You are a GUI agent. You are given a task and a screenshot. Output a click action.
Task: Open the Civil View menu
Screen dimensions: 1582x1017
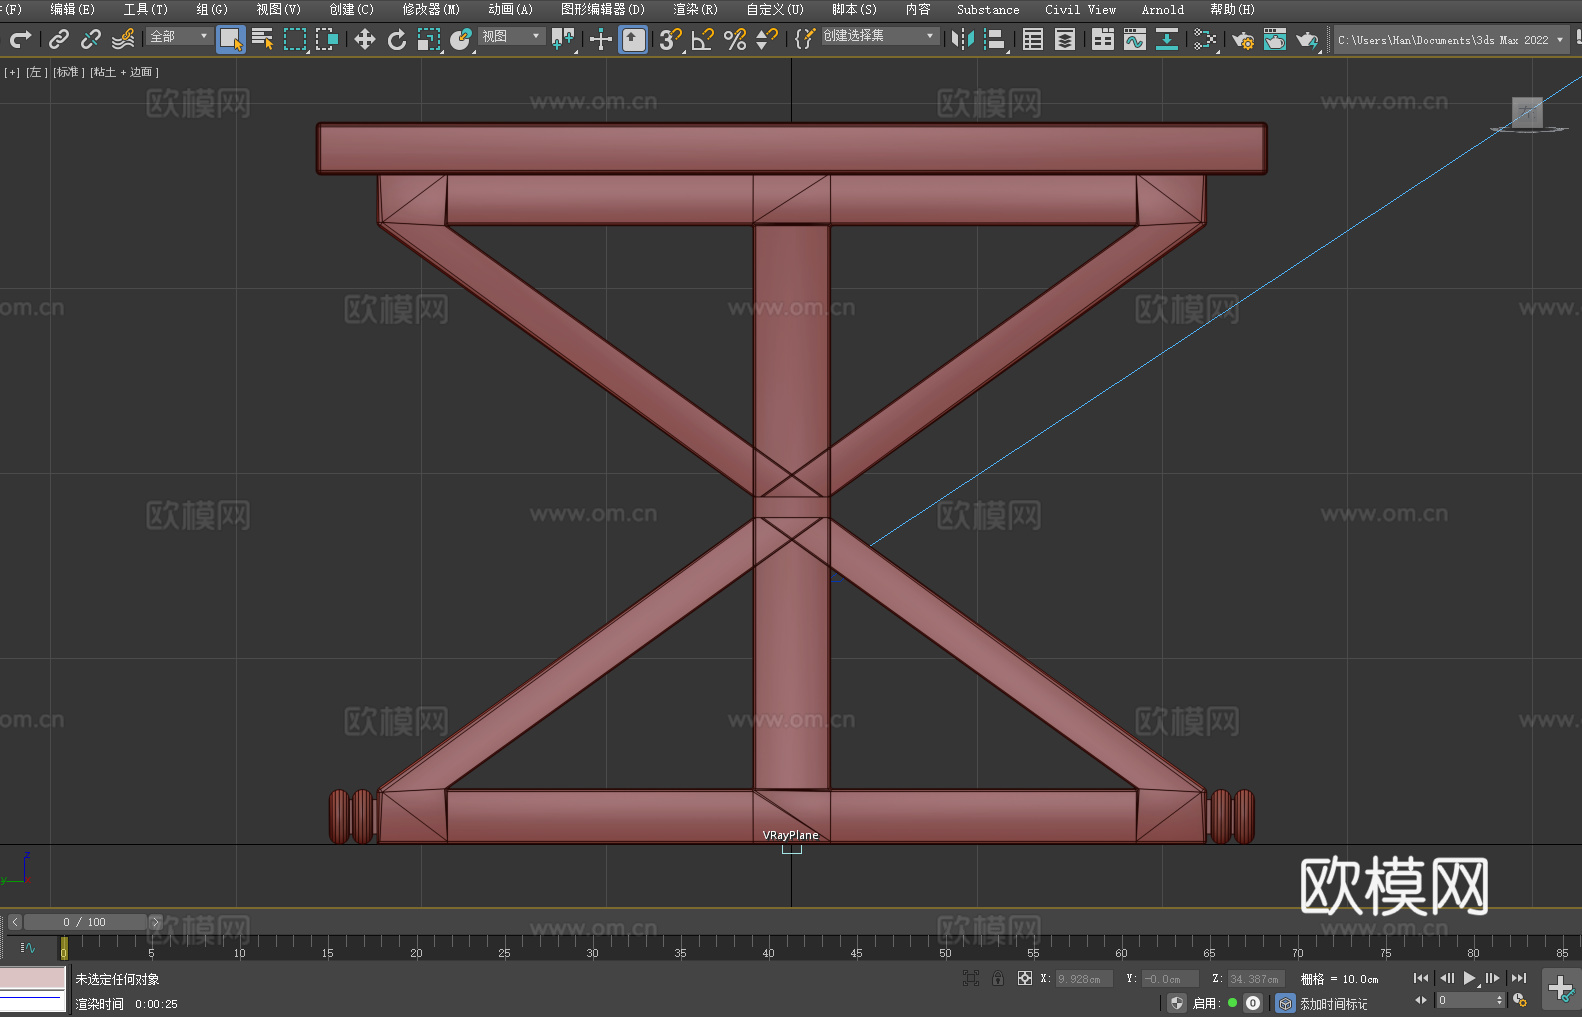click(x=1080, y=9)
